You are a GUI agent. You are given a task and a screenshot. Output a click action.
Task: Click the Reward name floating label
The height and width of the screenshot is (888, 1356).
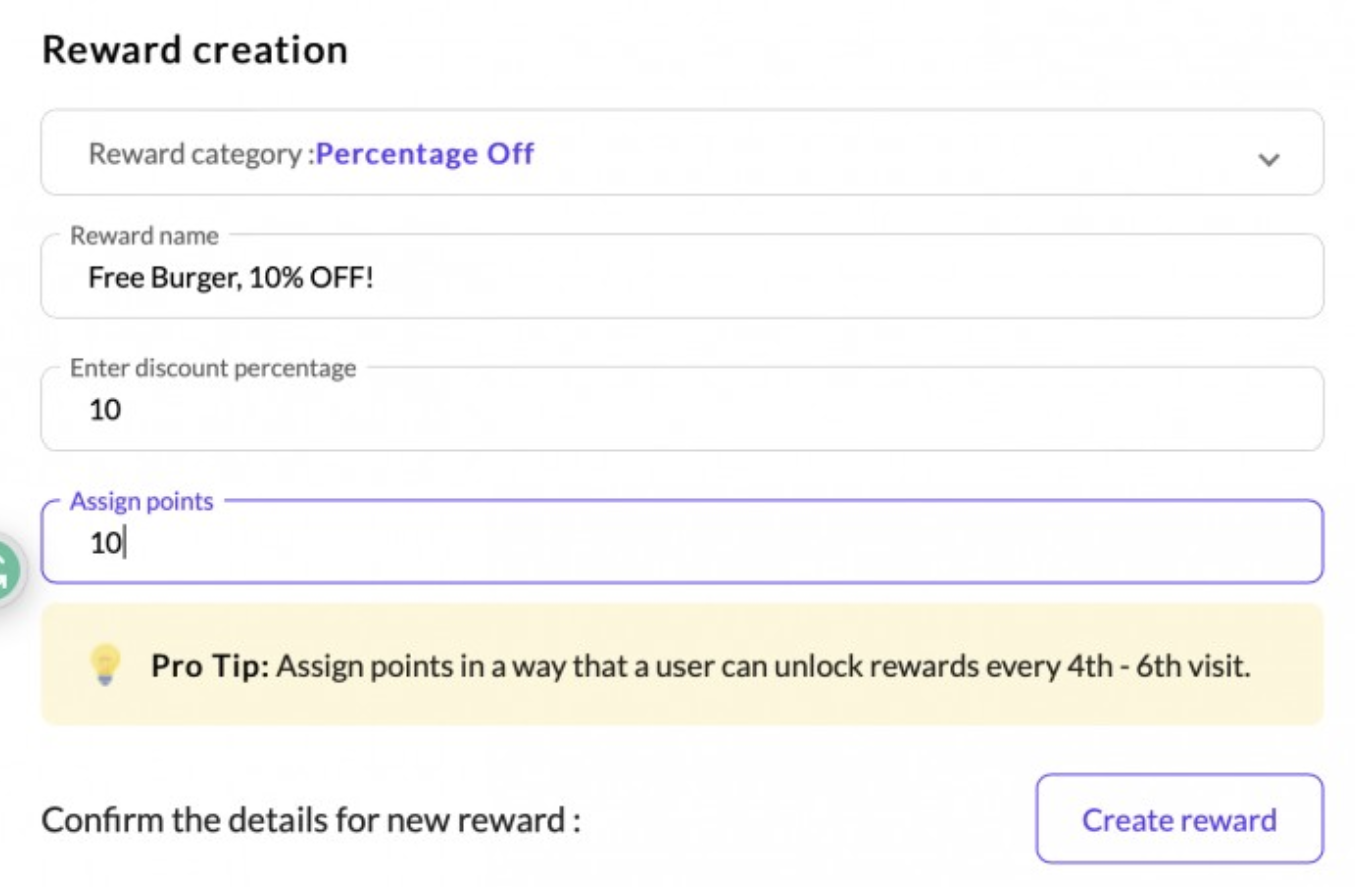click(144, 236)
